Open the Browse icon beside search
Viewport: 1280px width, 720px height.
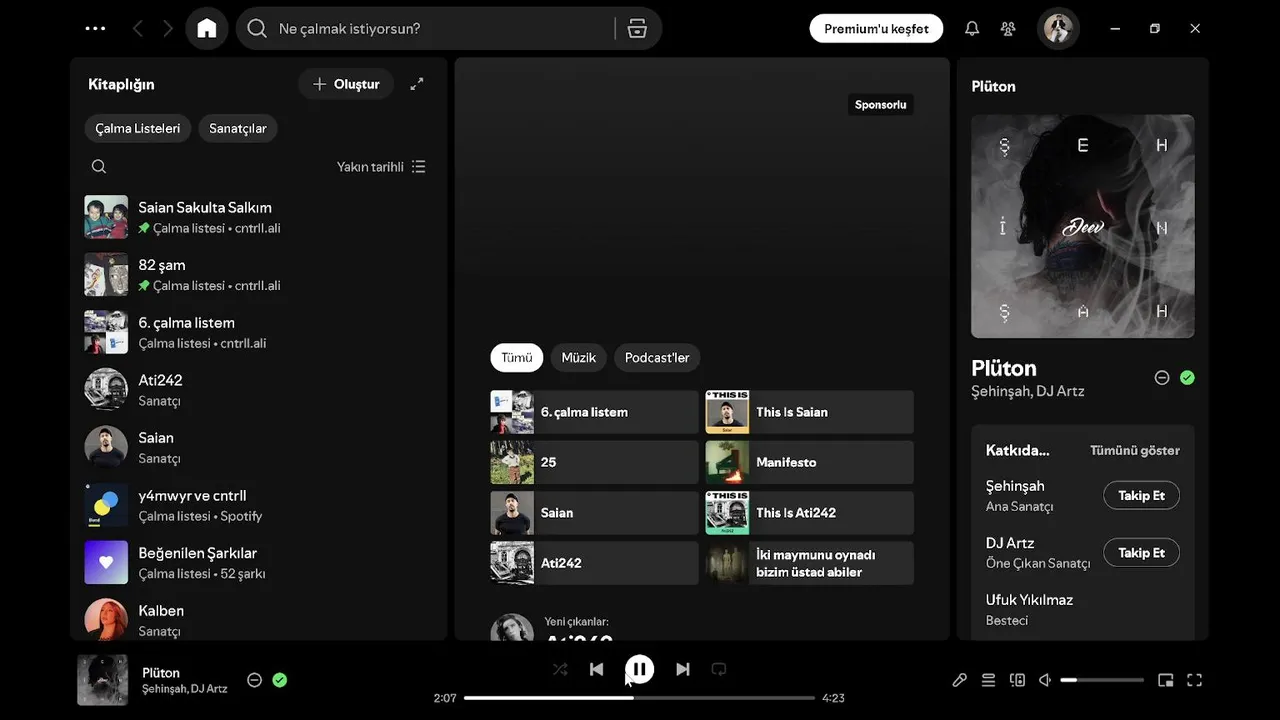click(637, 29)
